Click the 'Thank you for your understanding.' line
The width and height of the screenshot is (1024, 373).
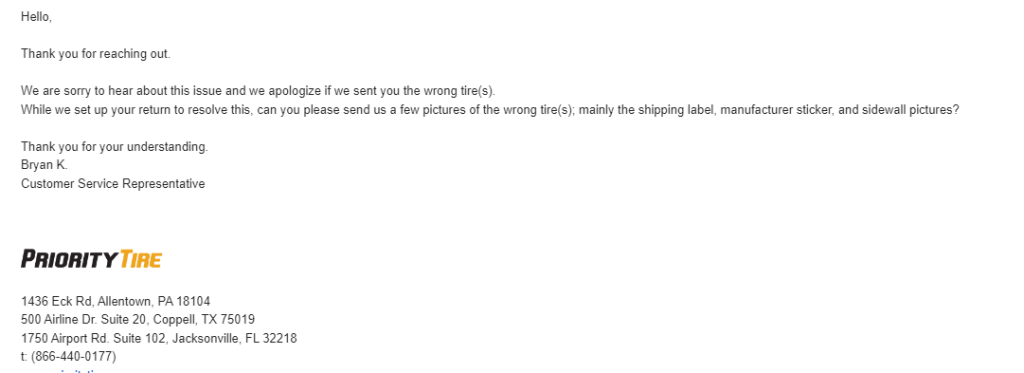(x=114, y=147)
